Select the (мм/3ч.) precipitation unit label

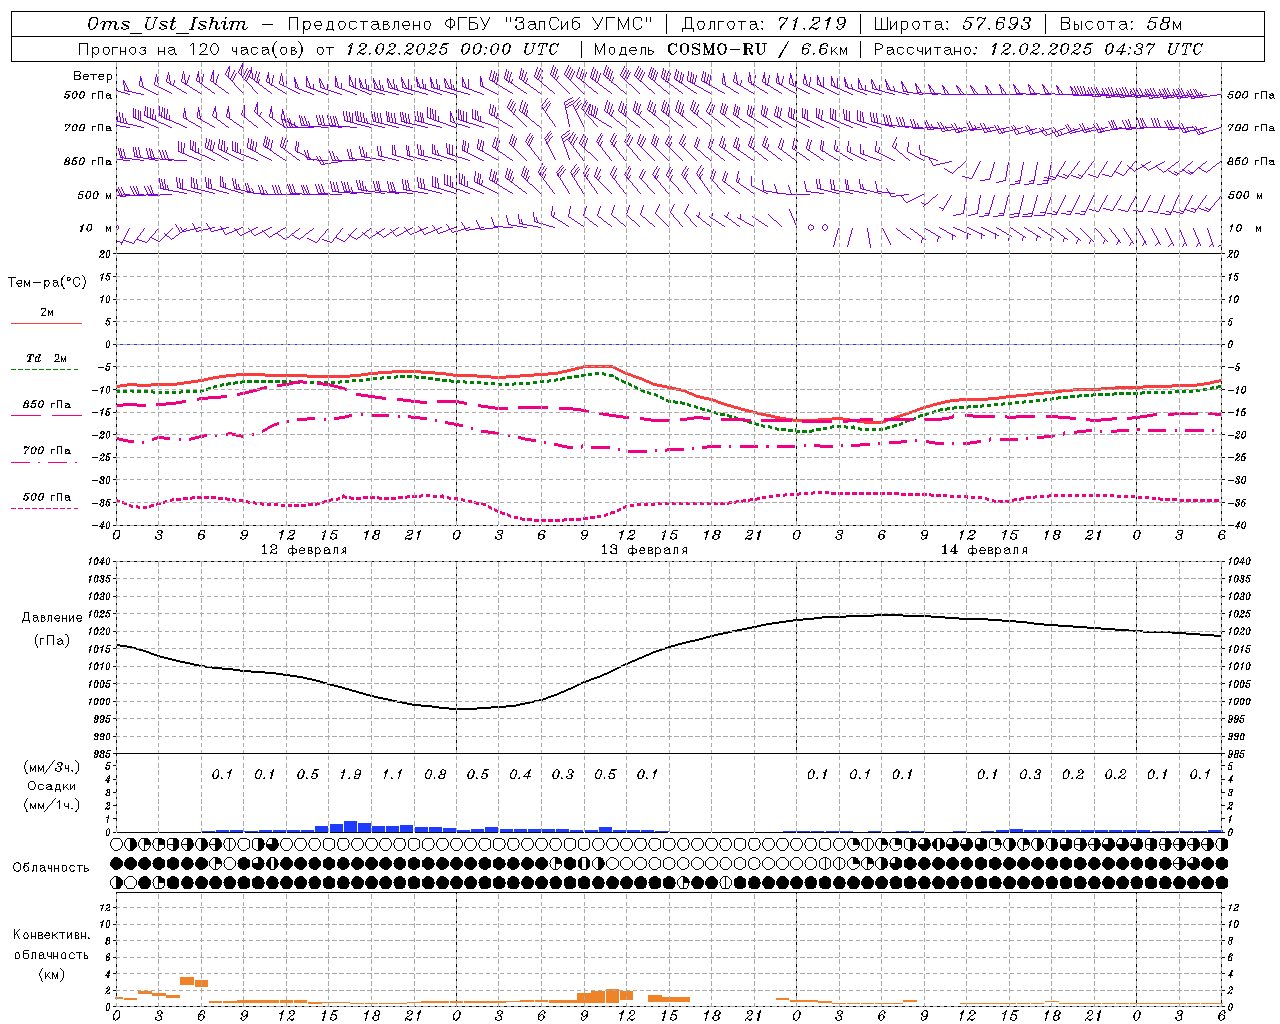point(52,767)
